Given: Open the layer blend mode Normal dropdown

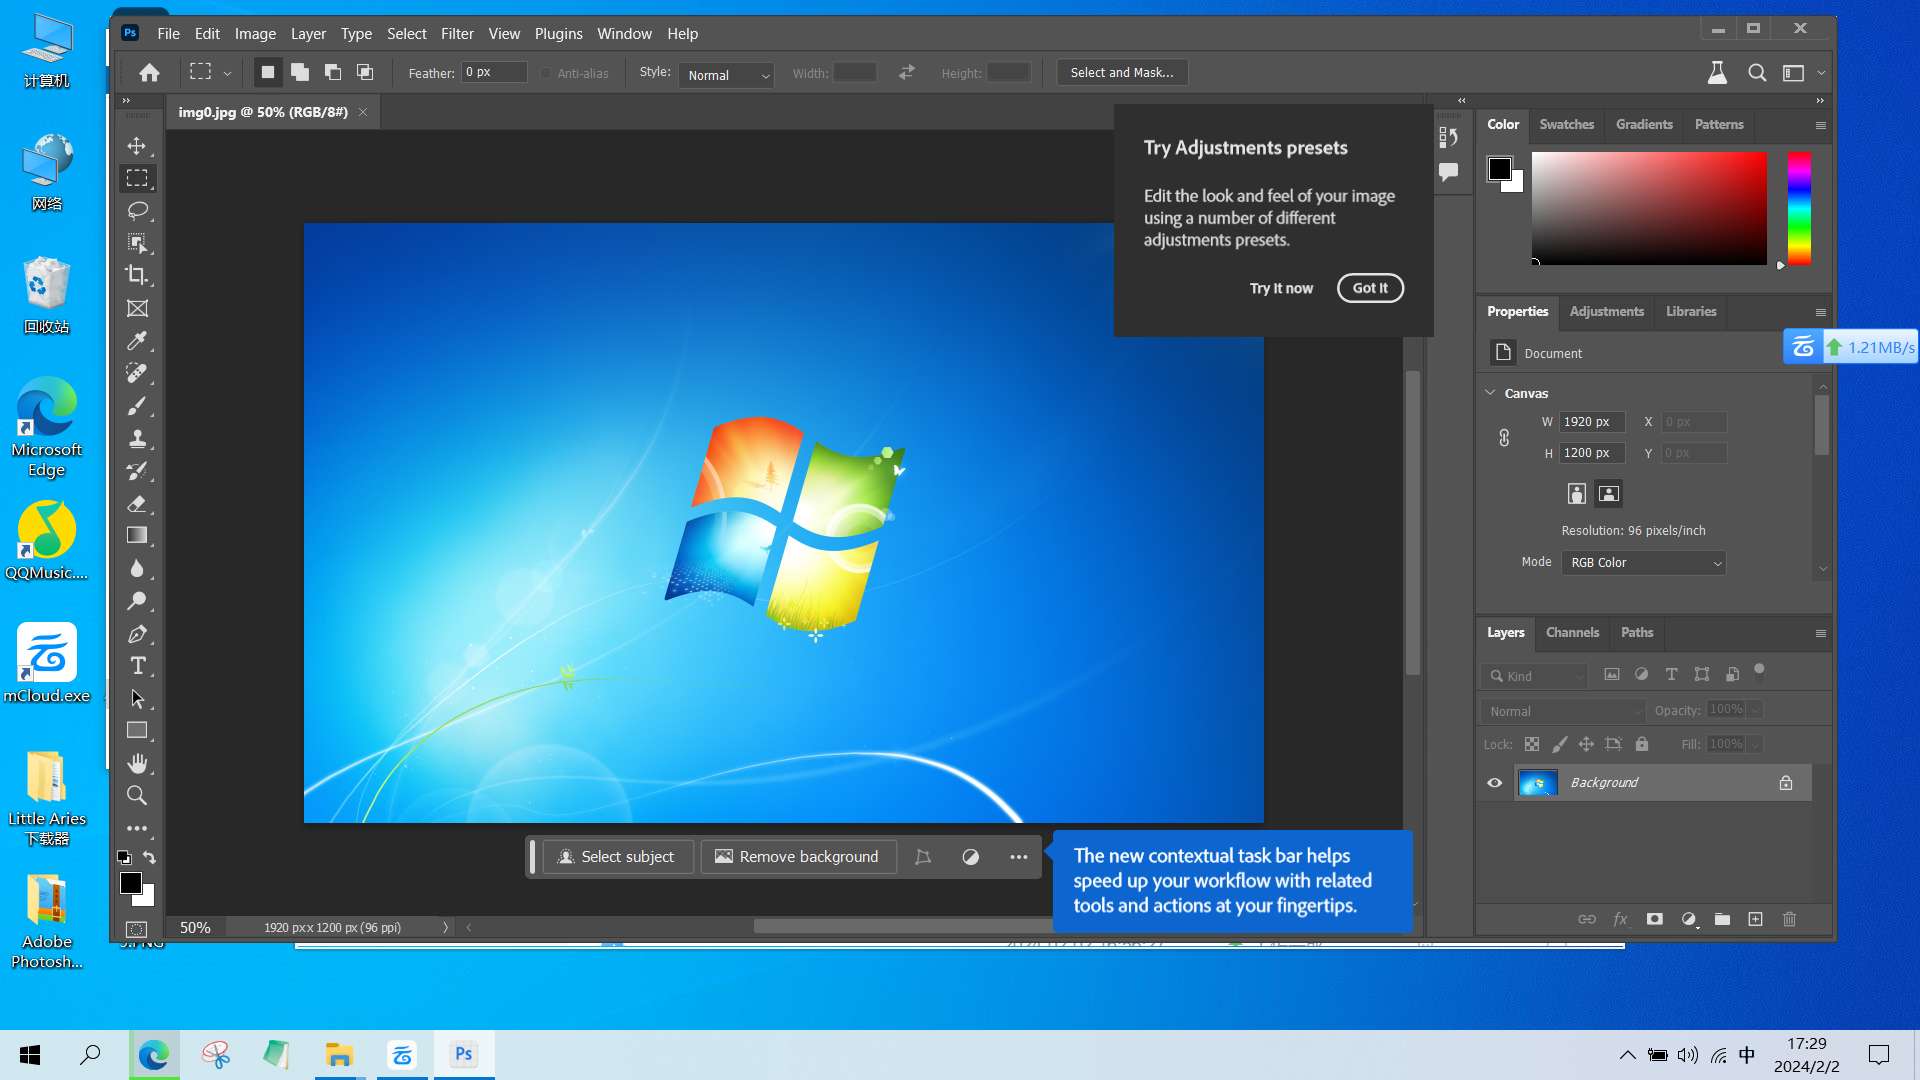Looking at the screenshot, I should (1563, 711).
